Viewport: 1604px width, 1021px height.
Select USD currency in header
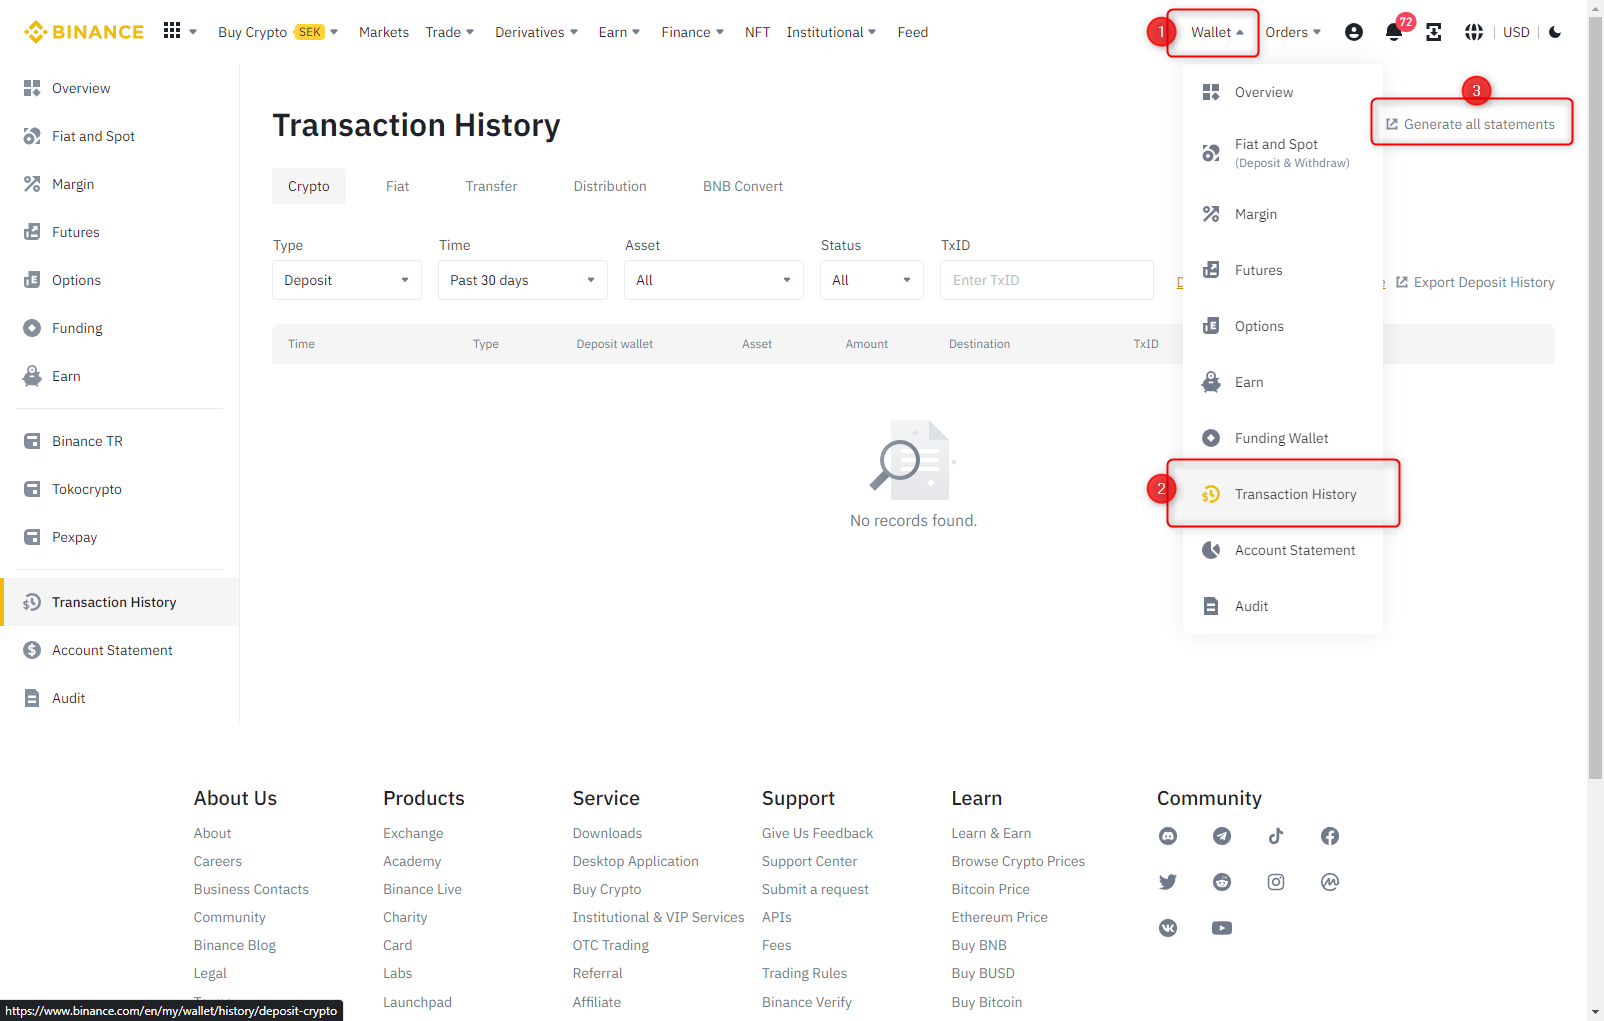point(1516,32)
